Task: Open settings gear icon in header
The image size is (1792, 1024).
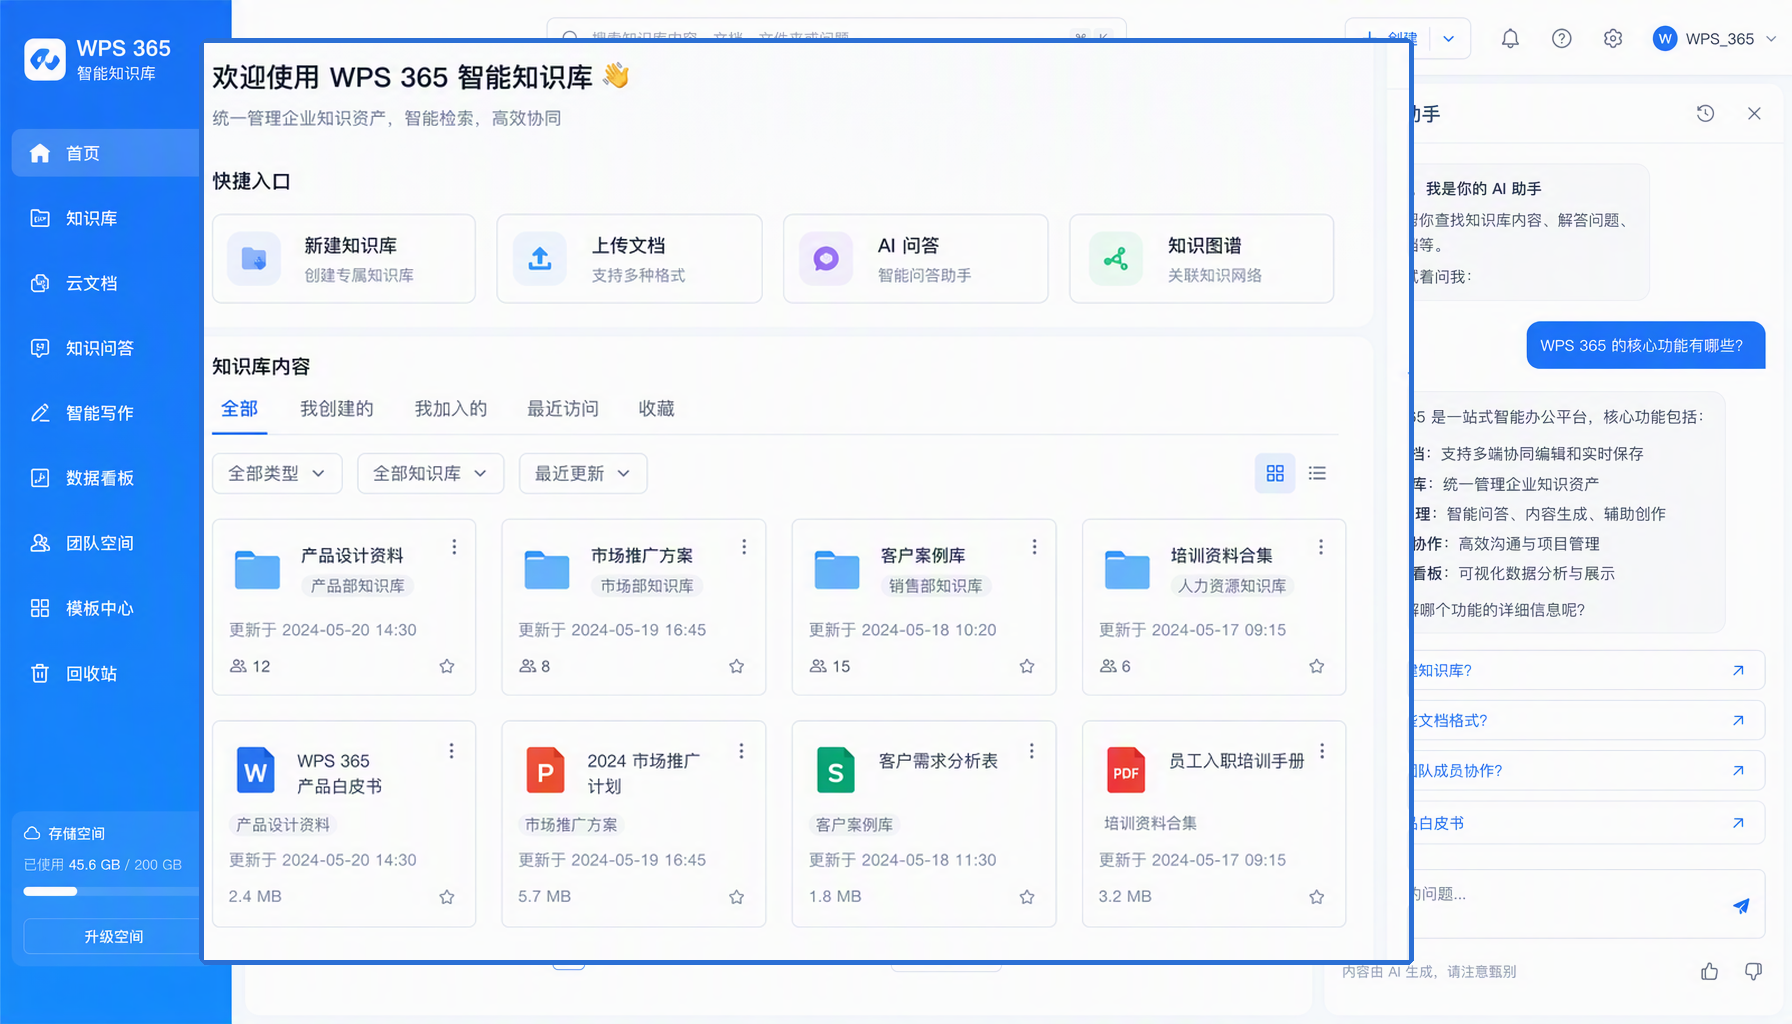Action: (x=1612, y=39)
